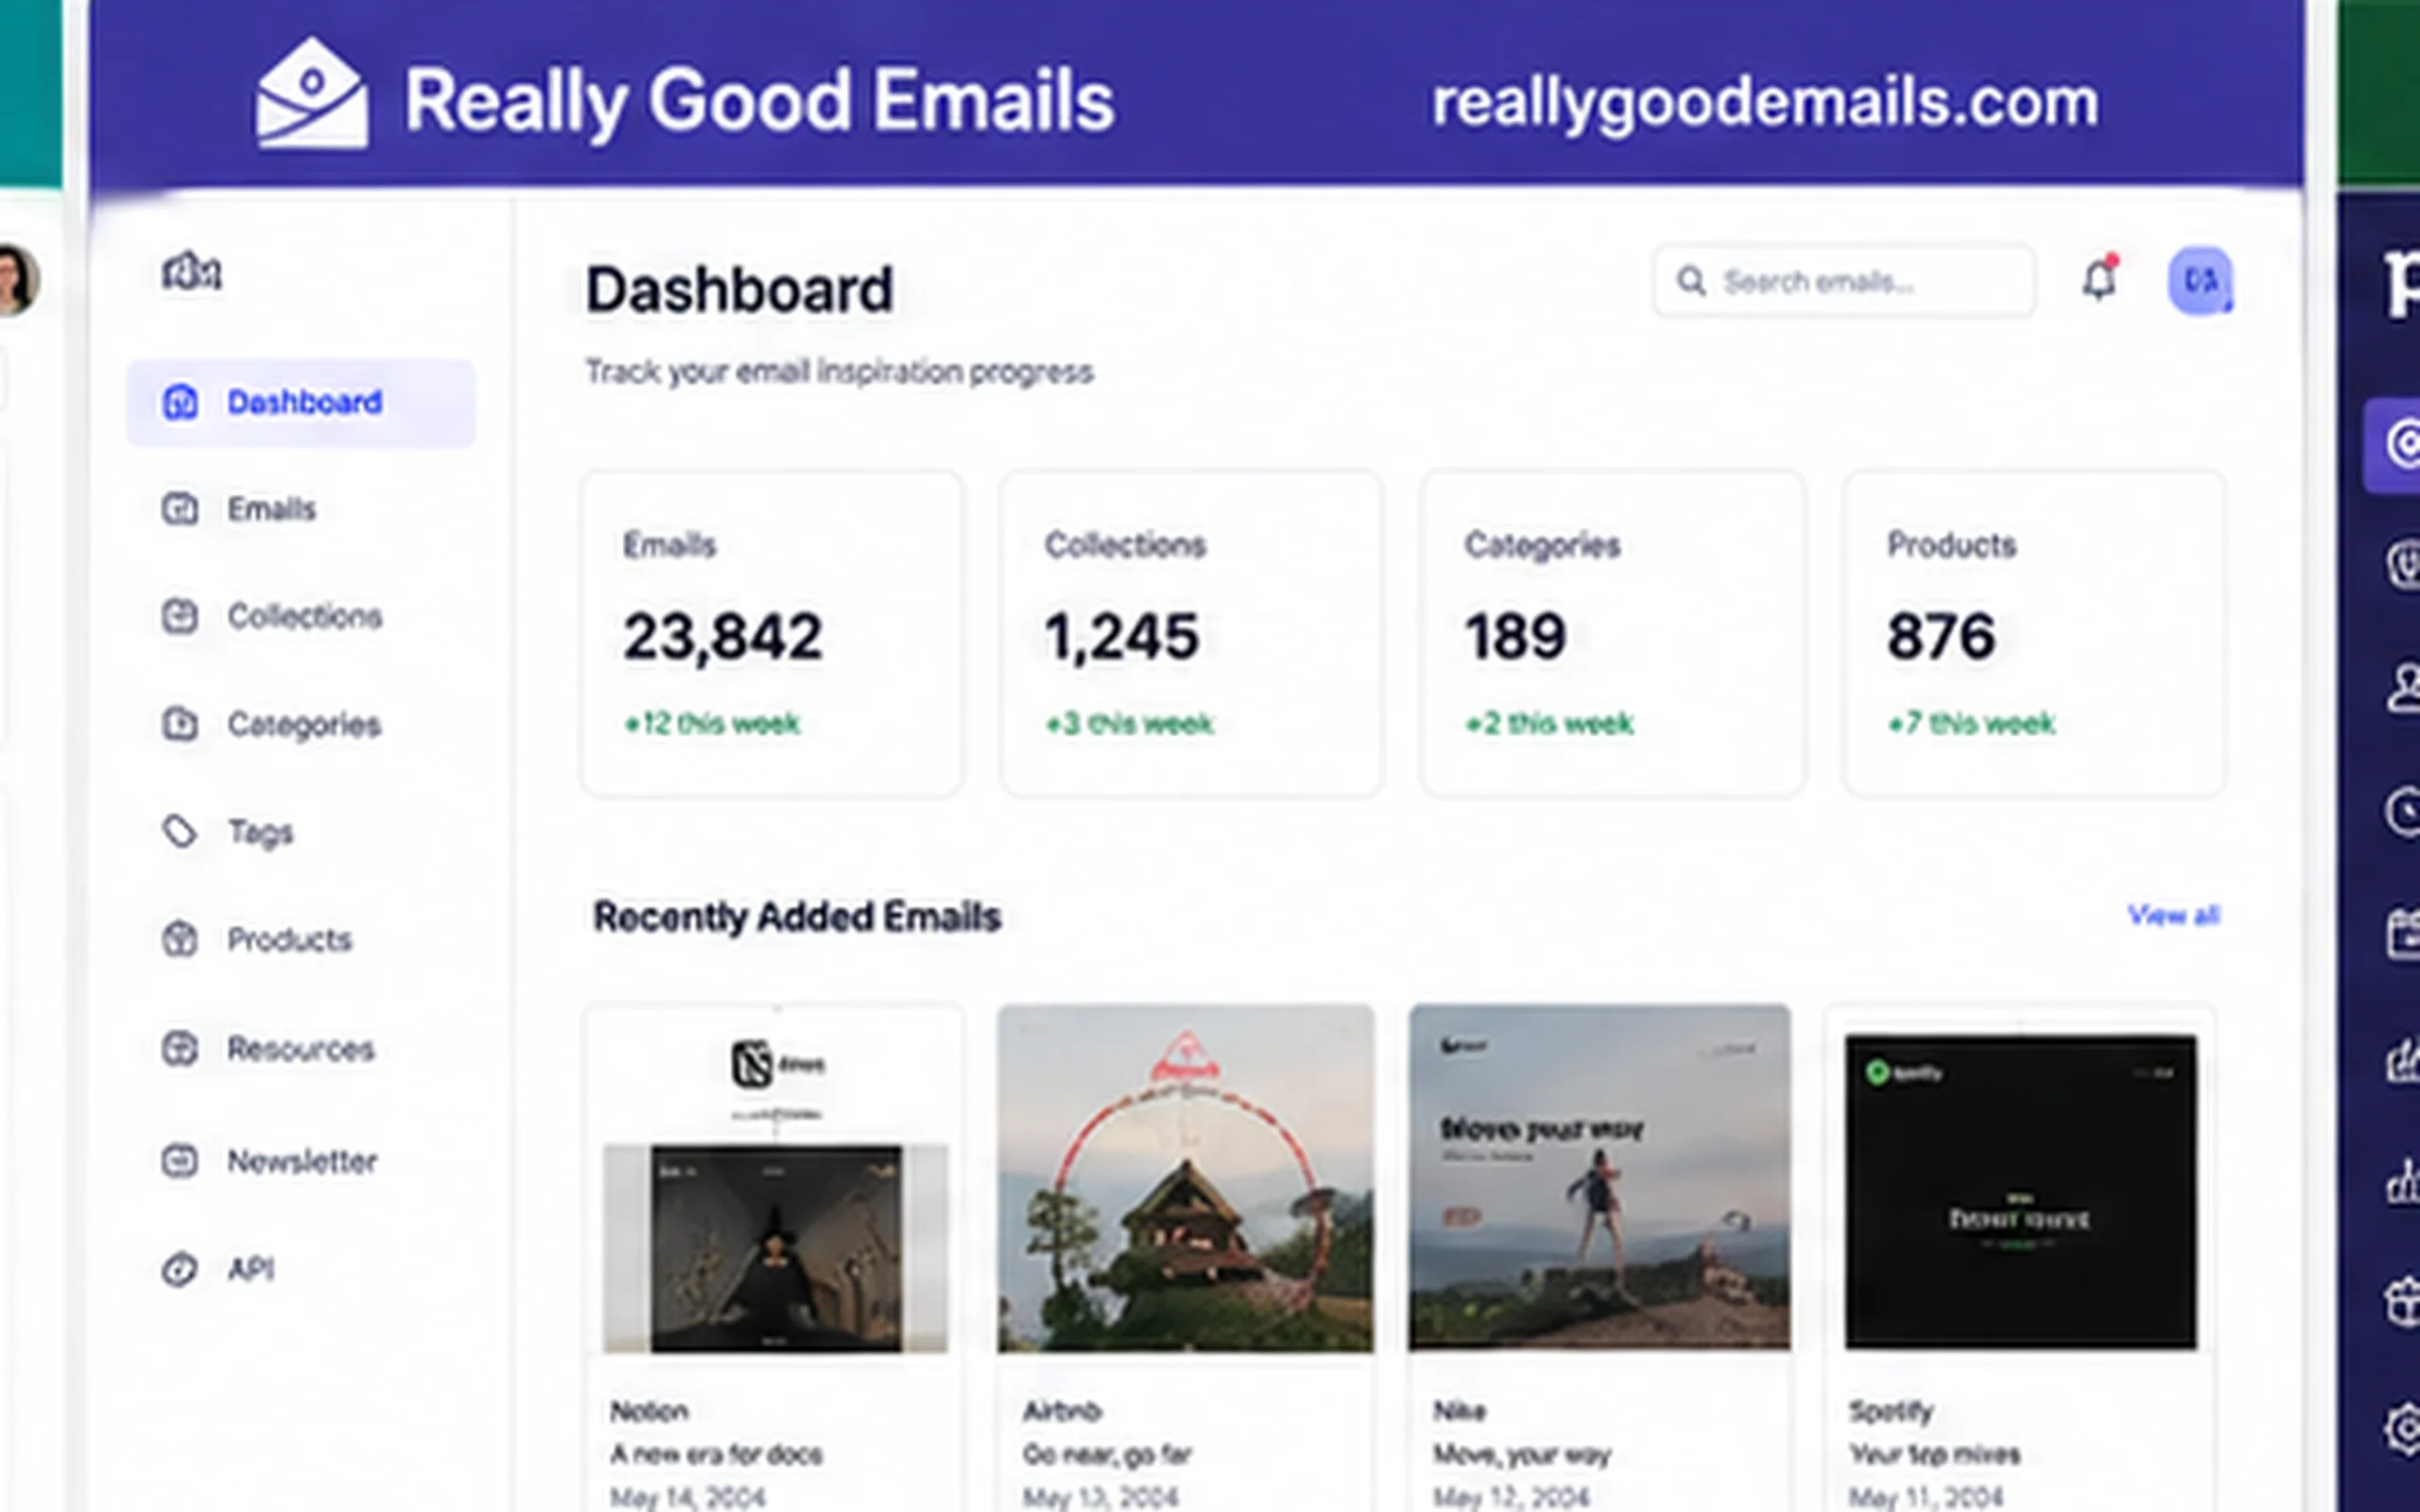Click the 876 products count
Viewport: 2420px width, 1512px height.
[1941, 636]
